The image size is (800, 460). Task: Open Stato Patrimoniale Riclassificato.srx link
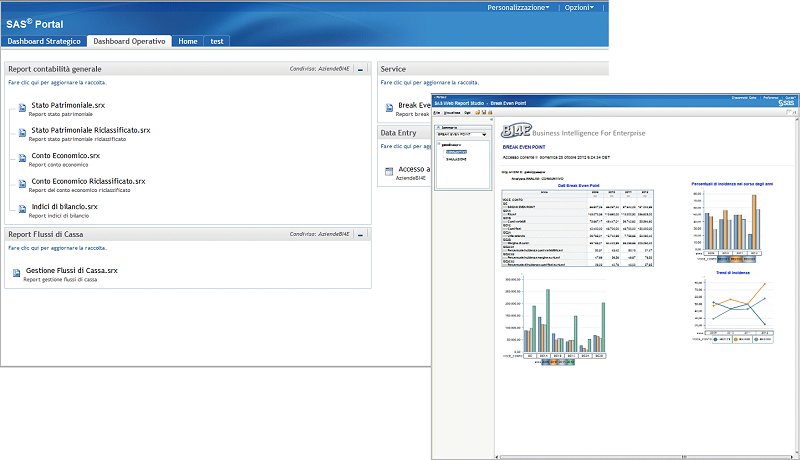click(91, 130)
